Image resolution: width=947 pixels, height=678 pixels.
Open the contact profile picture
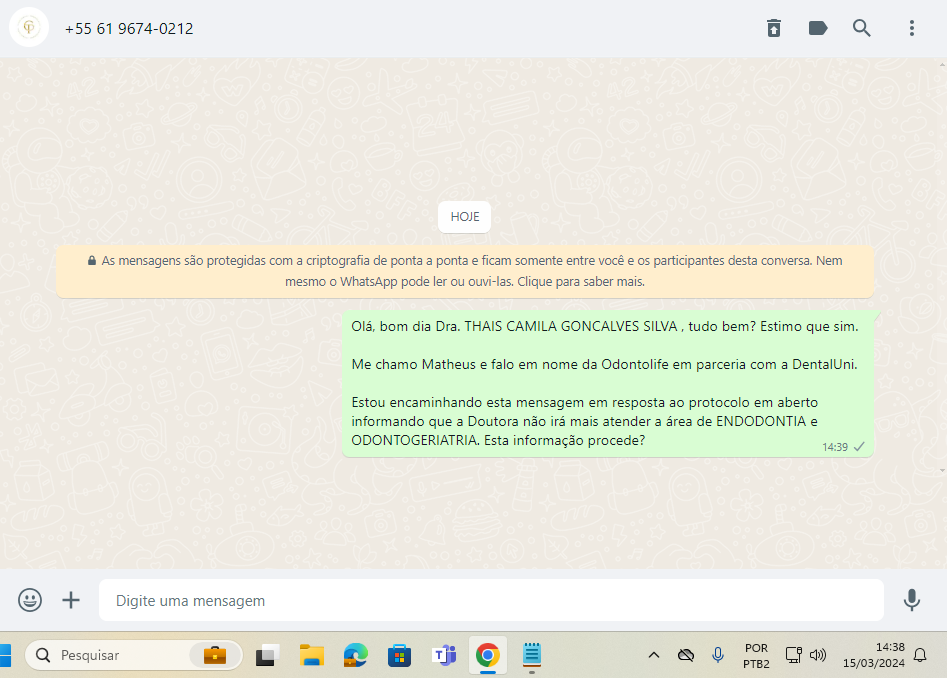click(x=28, y=28)
